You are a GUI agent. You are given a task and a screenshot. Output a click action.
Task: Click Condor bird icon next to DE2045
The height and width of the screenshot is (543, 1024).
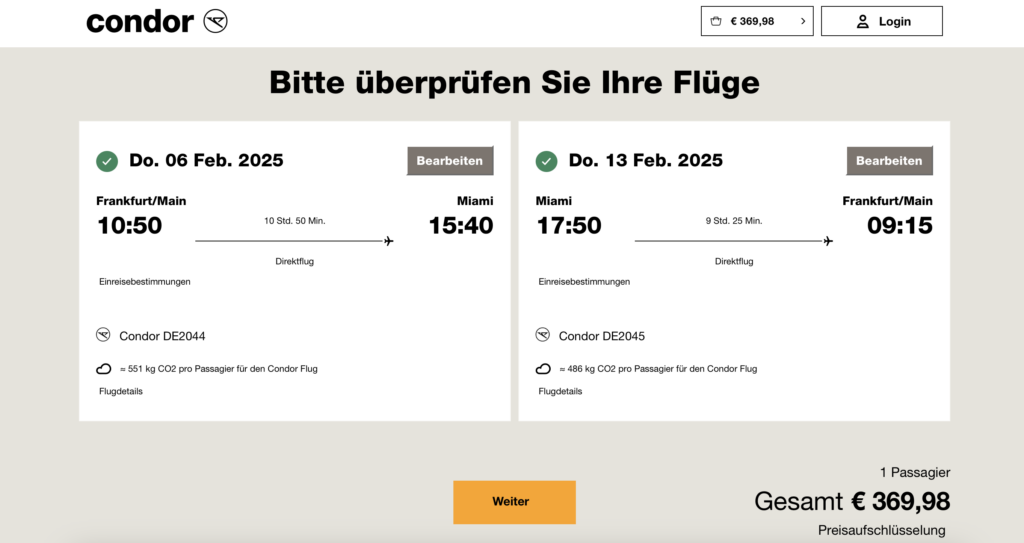tap(543, 335)
